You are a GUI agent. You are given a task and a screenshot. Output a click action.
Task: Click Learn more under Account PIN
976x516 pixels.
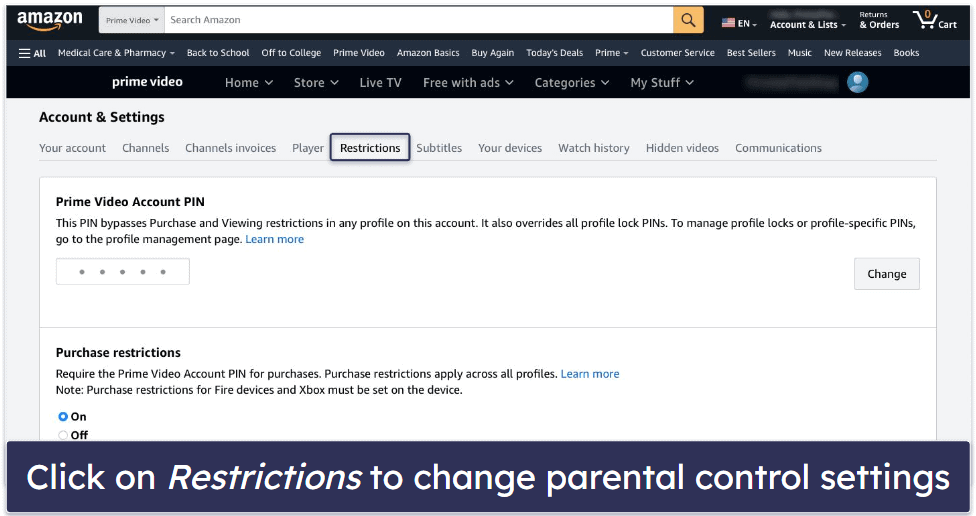tap(275, 239)
